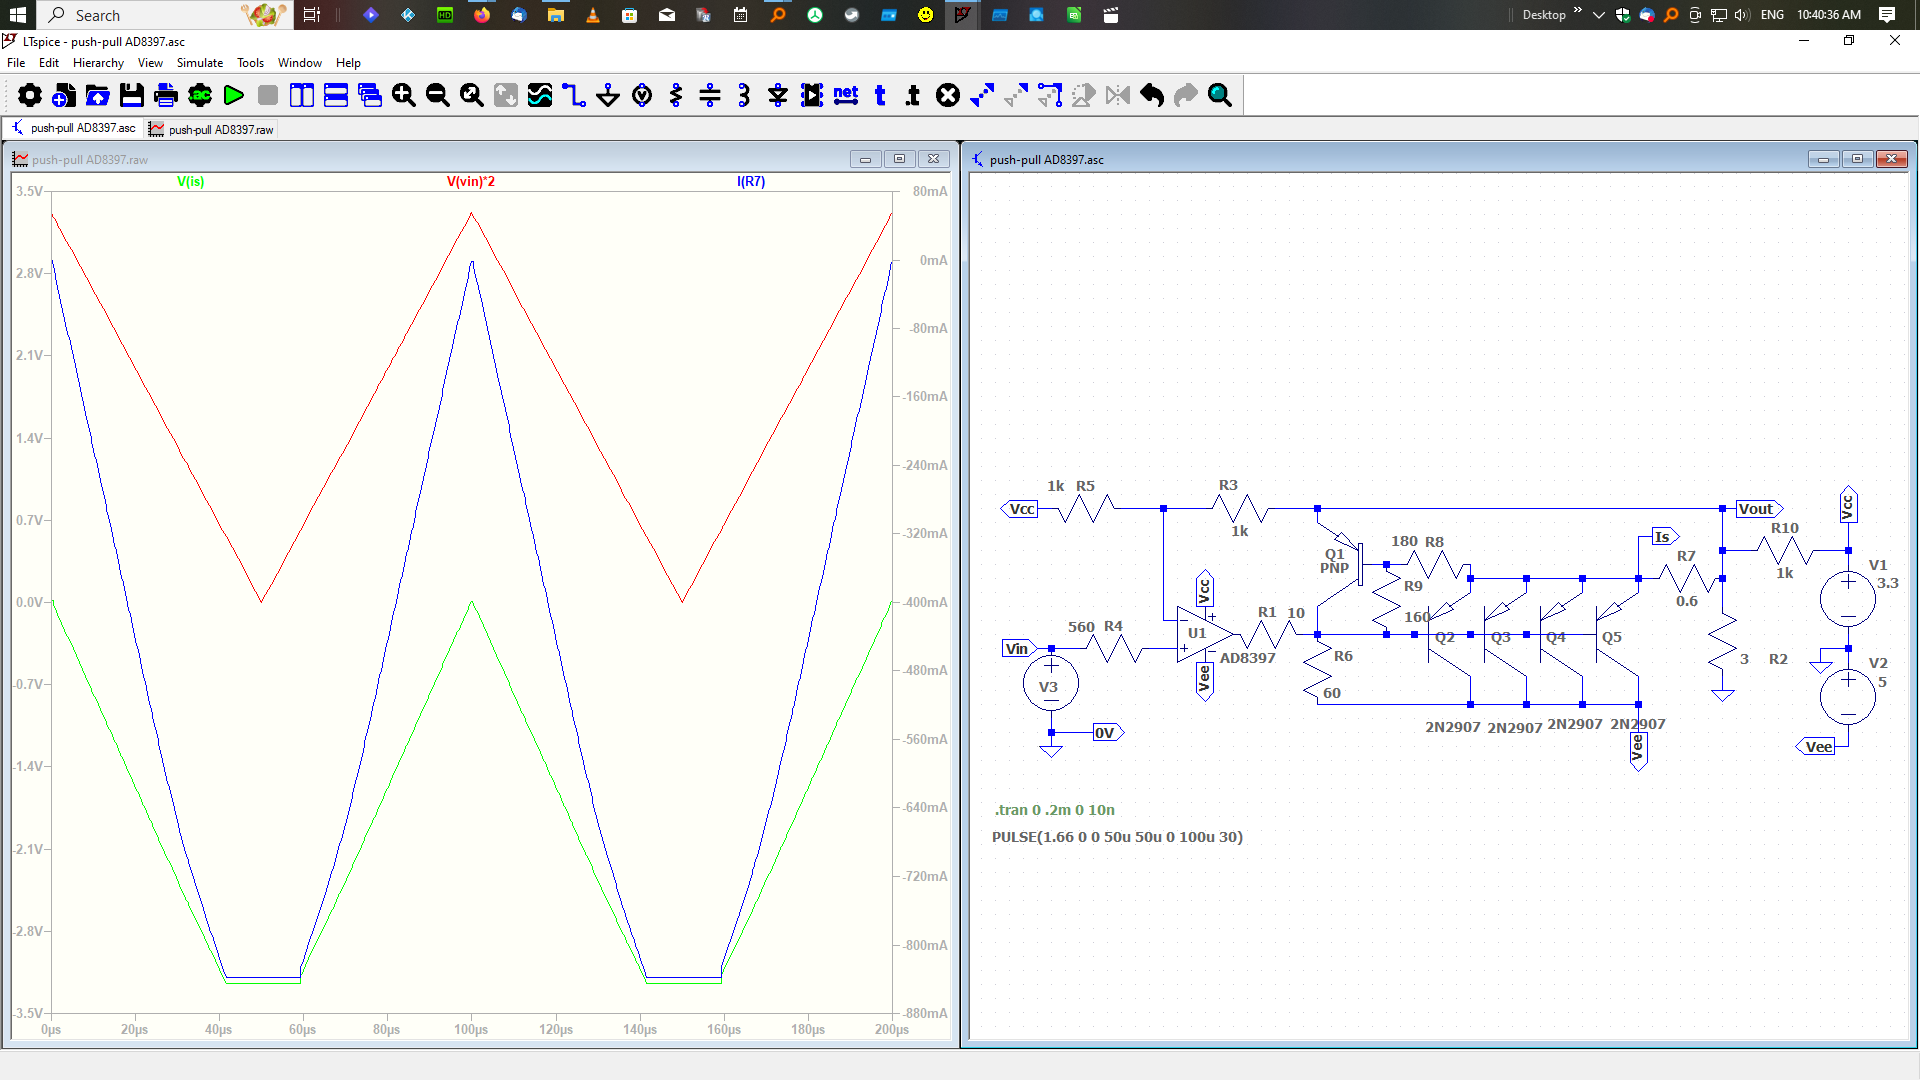Screen dimensions: 1920x1080
Task: Click the Zoom In magnifier
Action: click(404, 95)
